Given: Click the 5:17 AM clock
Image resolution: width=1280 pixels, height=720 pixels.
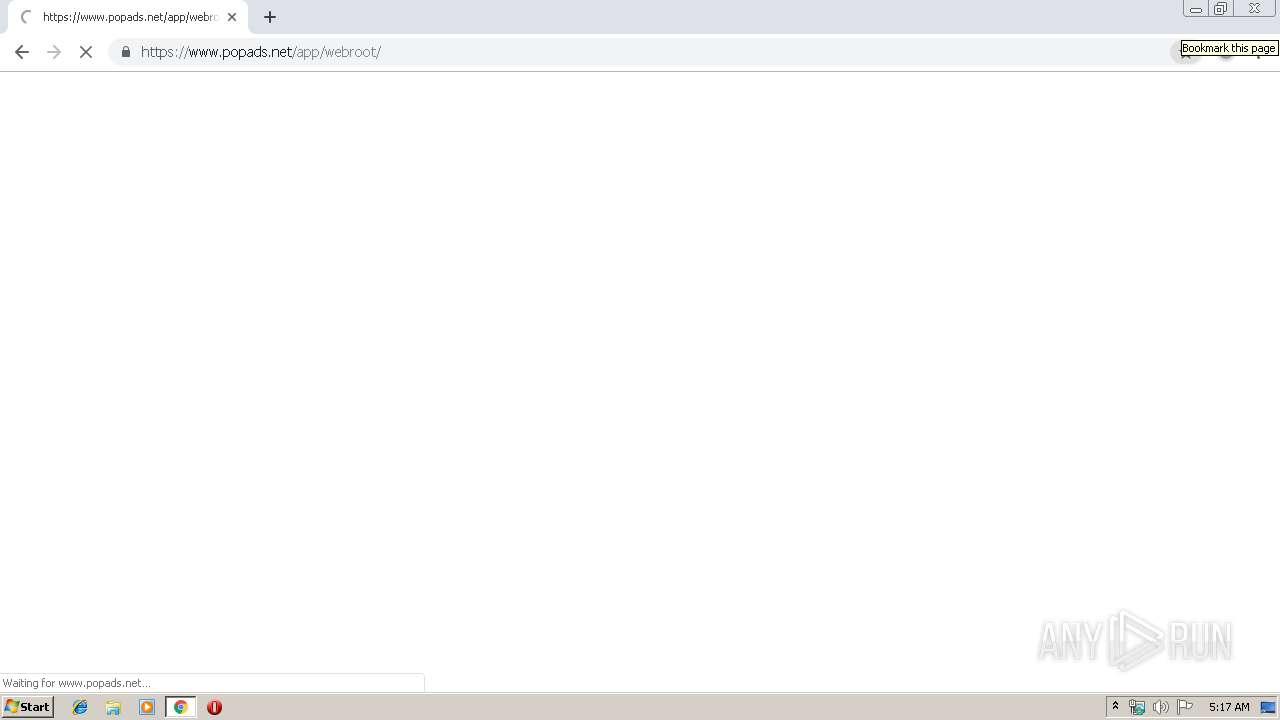Looking at the screenshot, I should [1229, 707].
